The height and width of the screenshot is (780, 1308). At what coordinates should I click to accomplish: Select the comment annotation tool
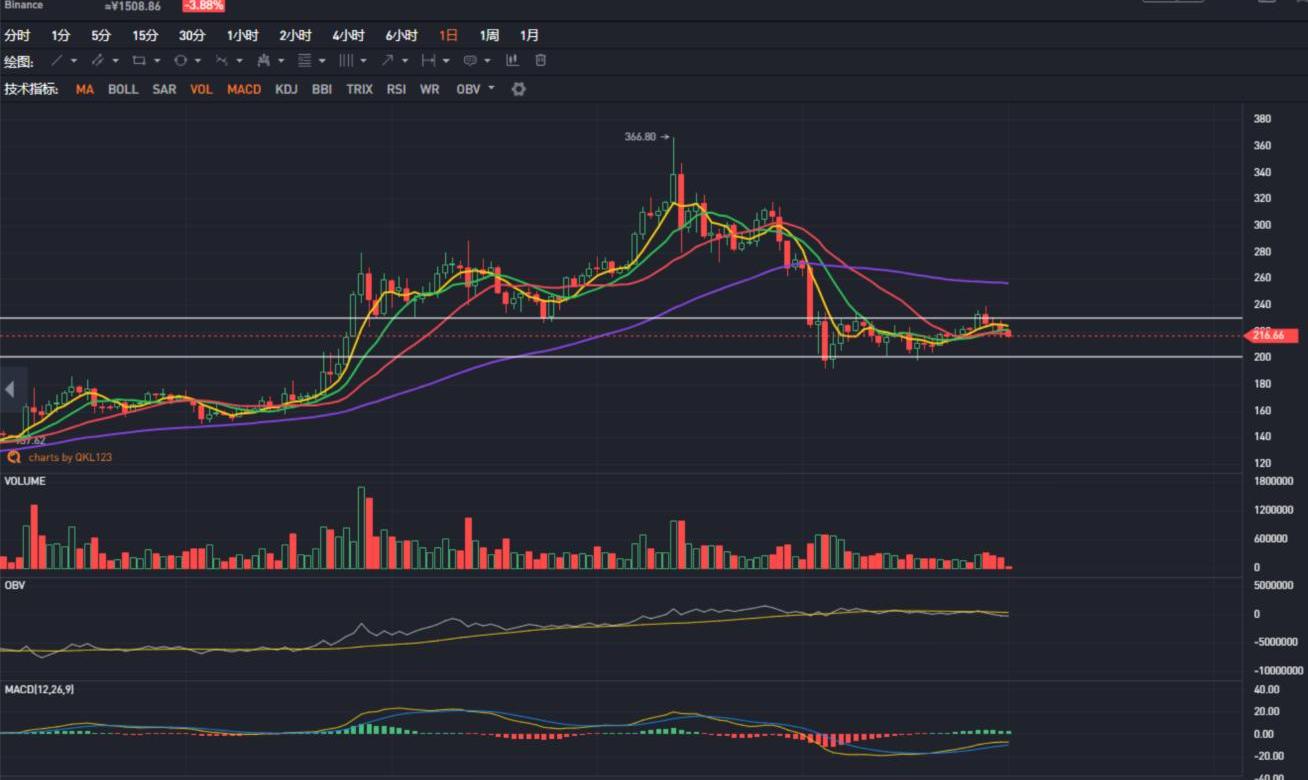(x=469, y=61)
